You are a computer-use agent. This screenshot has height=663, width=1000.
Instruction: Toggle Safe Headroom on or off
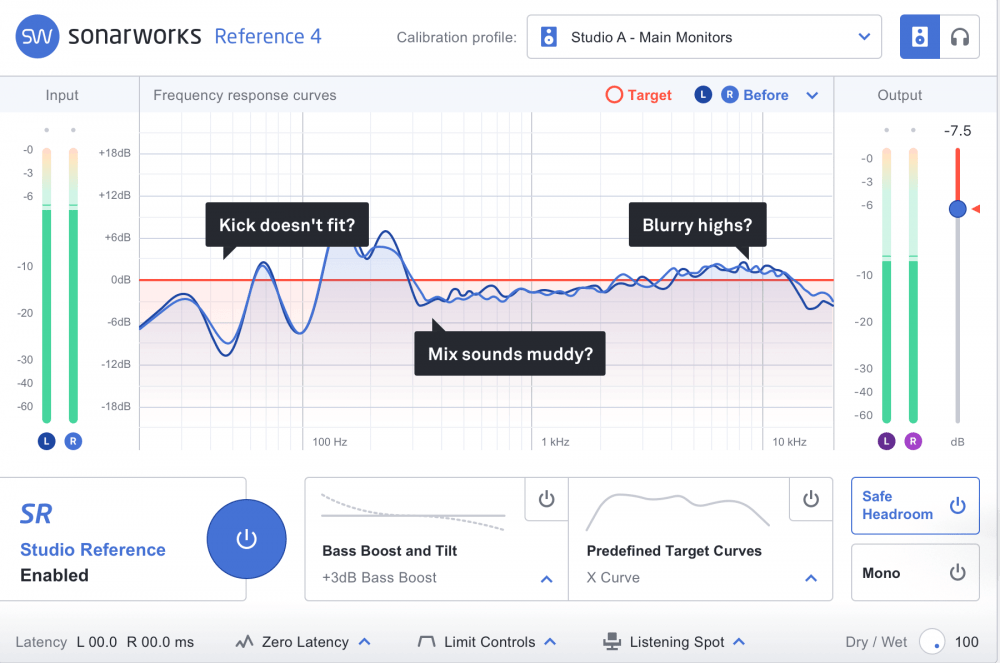[957, 505]
